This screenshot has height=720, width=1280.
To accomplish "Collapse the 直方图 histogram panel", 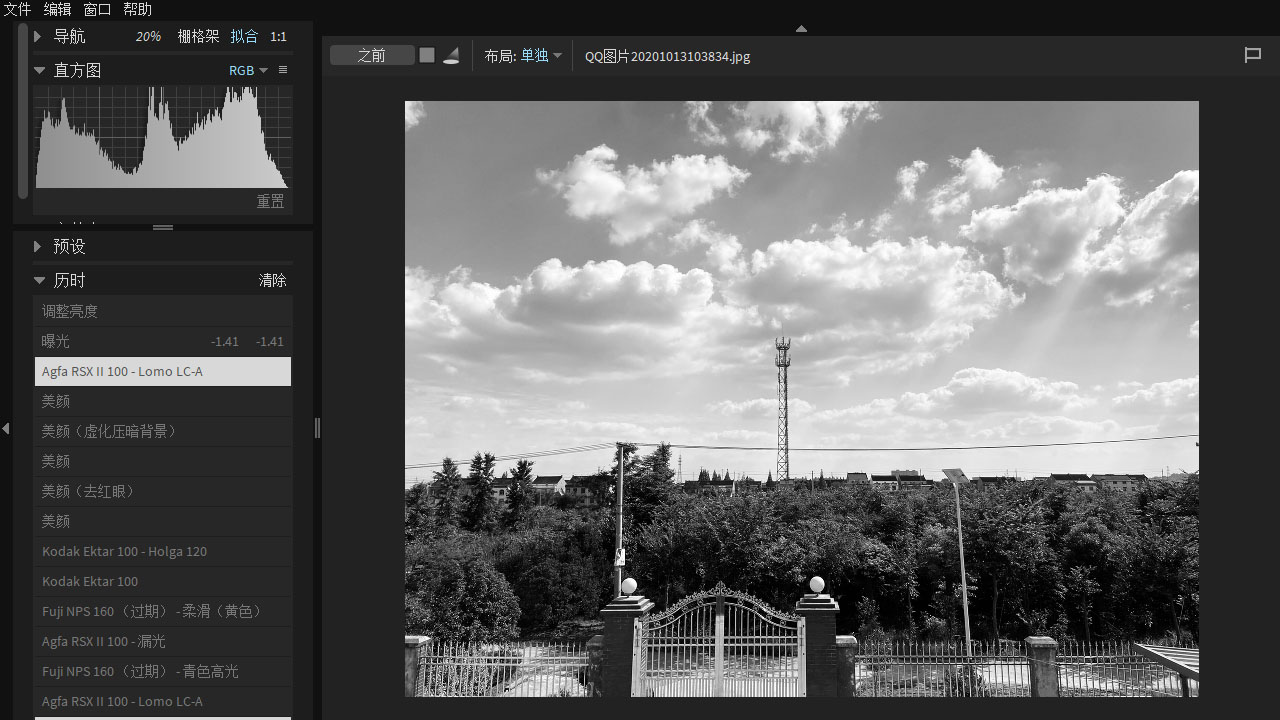I will [40, 70].
